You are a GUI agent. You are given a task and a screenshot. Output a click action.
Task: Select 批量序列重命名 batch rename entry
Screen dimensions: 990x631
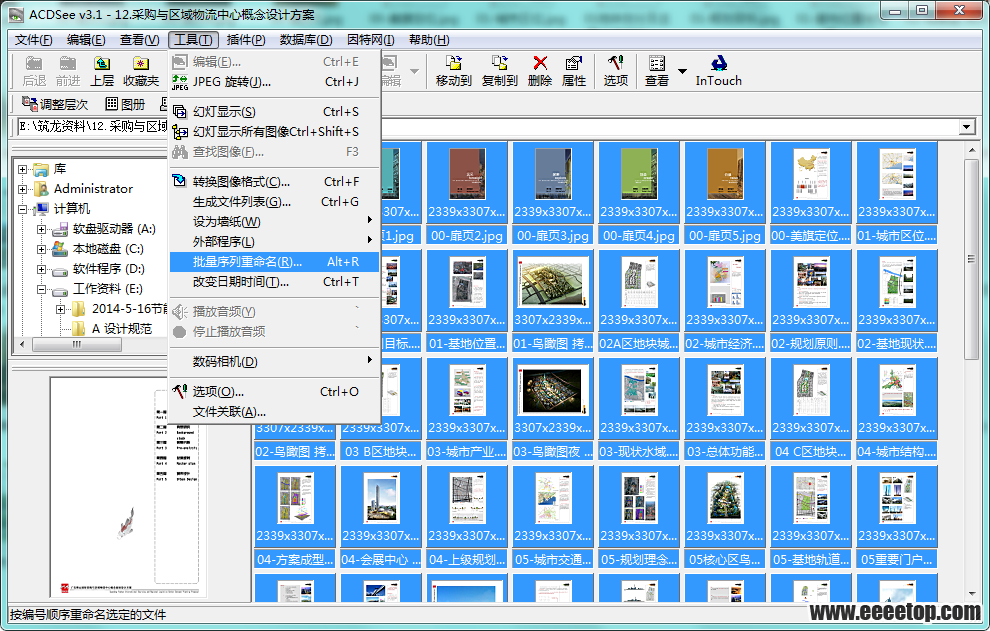(x=274, y=261)
